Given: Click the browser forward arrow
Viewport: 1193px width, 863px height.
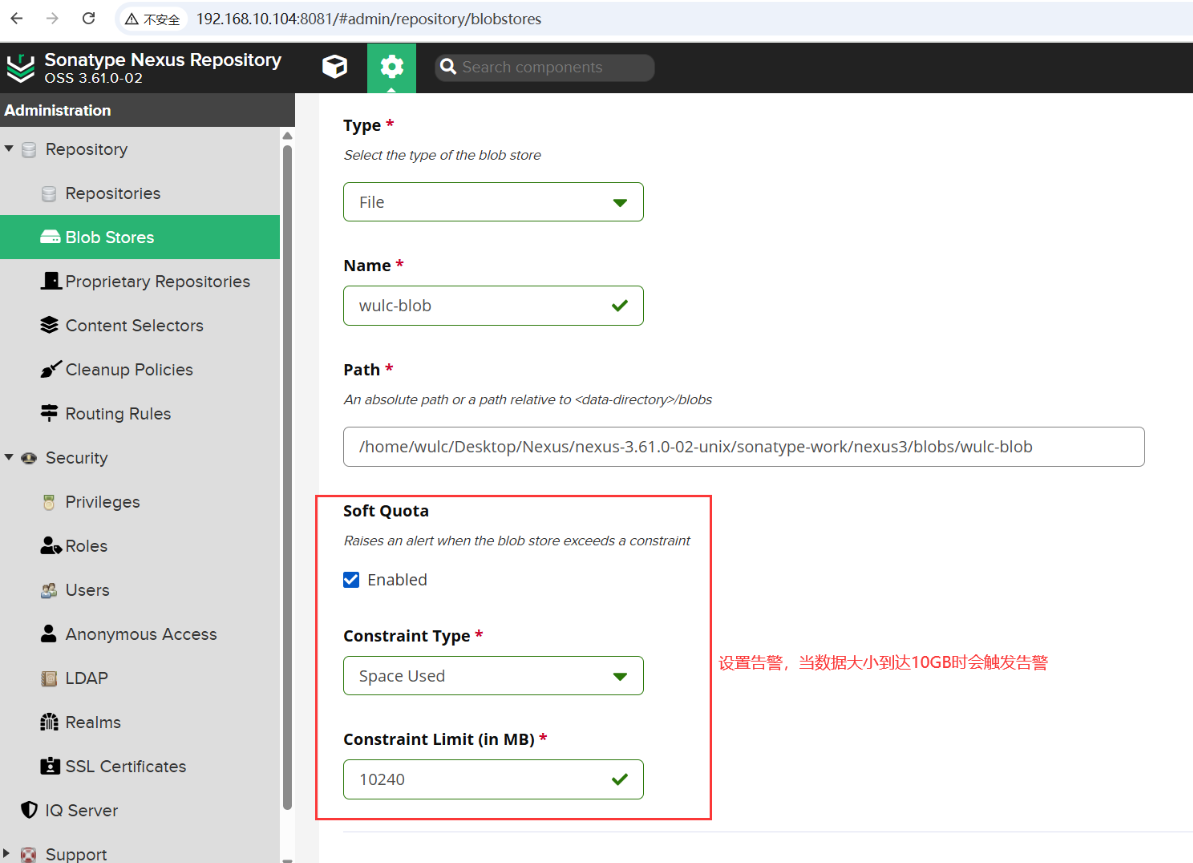Looking at the screenshot, I should [x=52, y=18].
